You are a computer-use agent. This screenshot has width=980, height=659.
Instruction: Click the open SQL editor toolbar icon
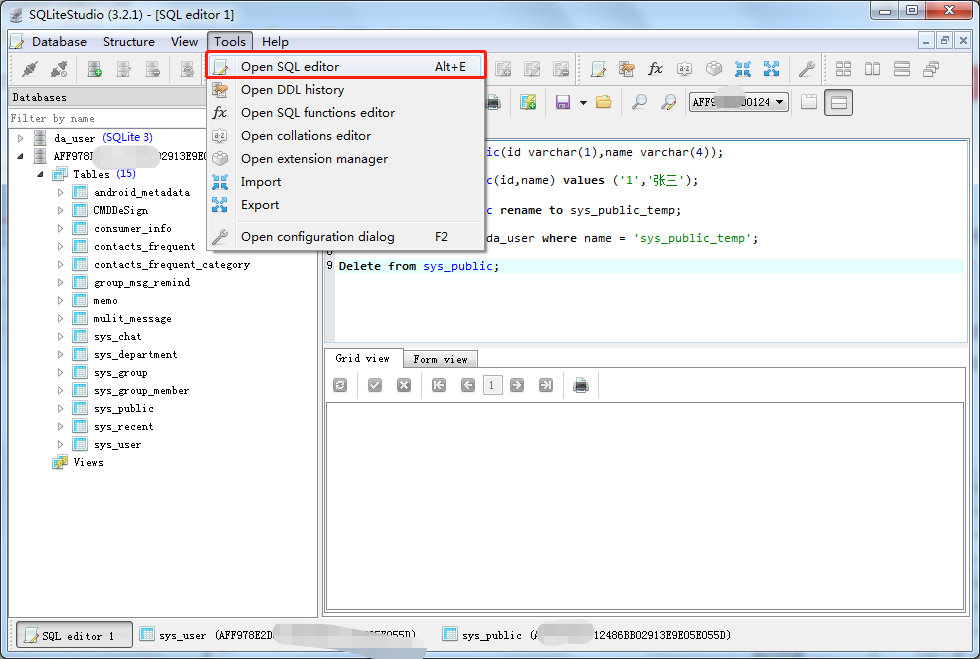point(598,69)
